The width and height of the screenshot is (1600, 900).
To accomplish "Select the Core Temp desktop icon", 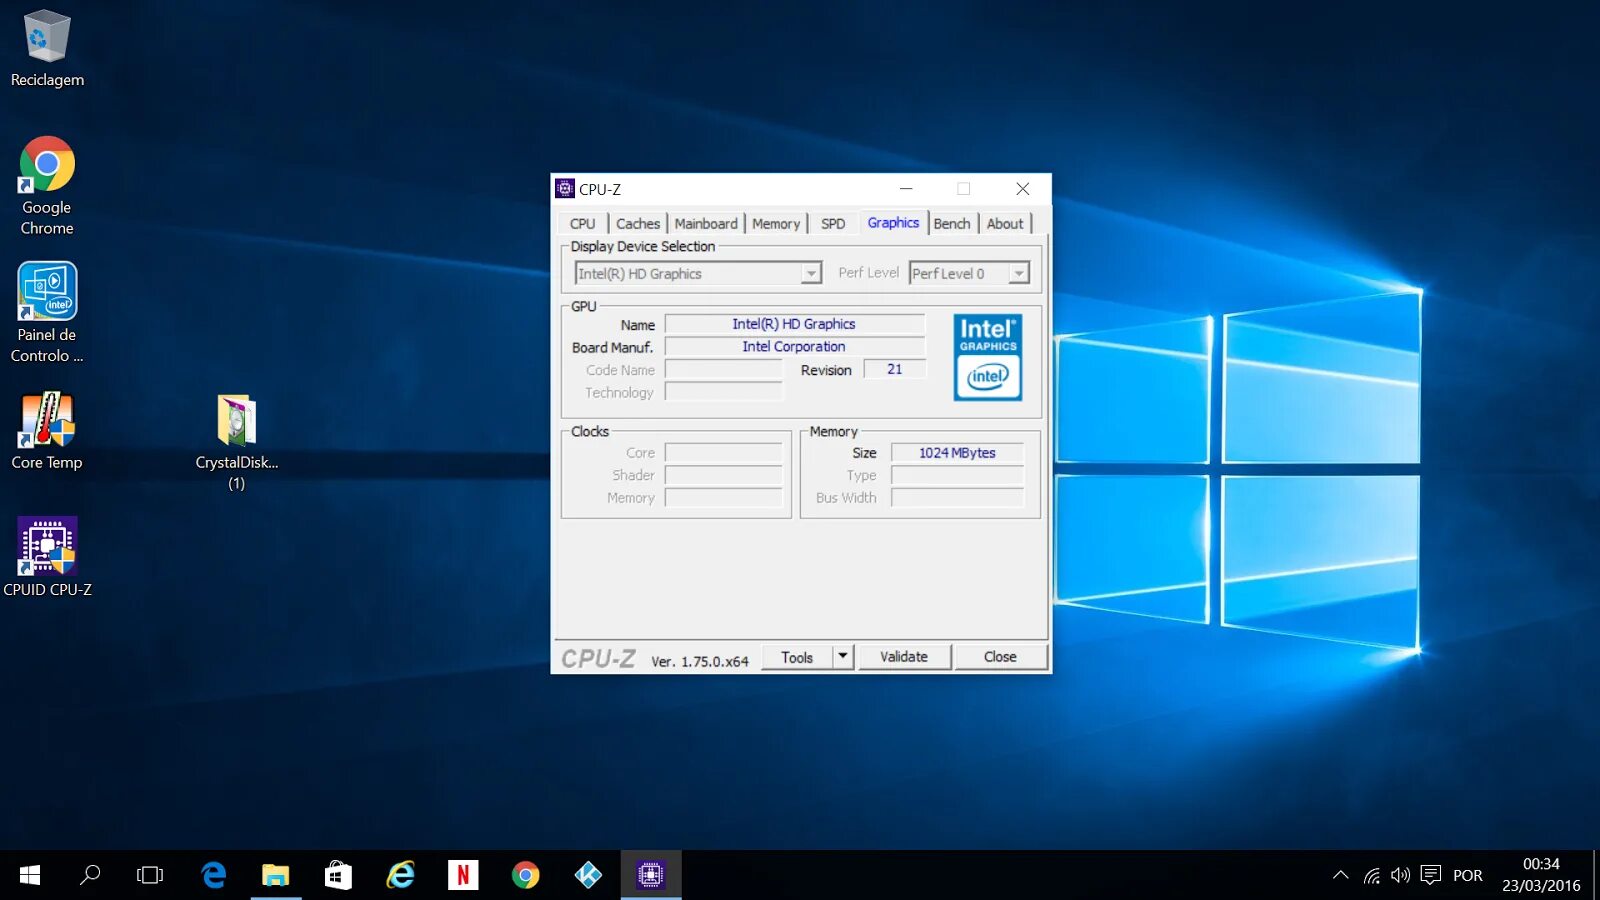I will point(47,432).
